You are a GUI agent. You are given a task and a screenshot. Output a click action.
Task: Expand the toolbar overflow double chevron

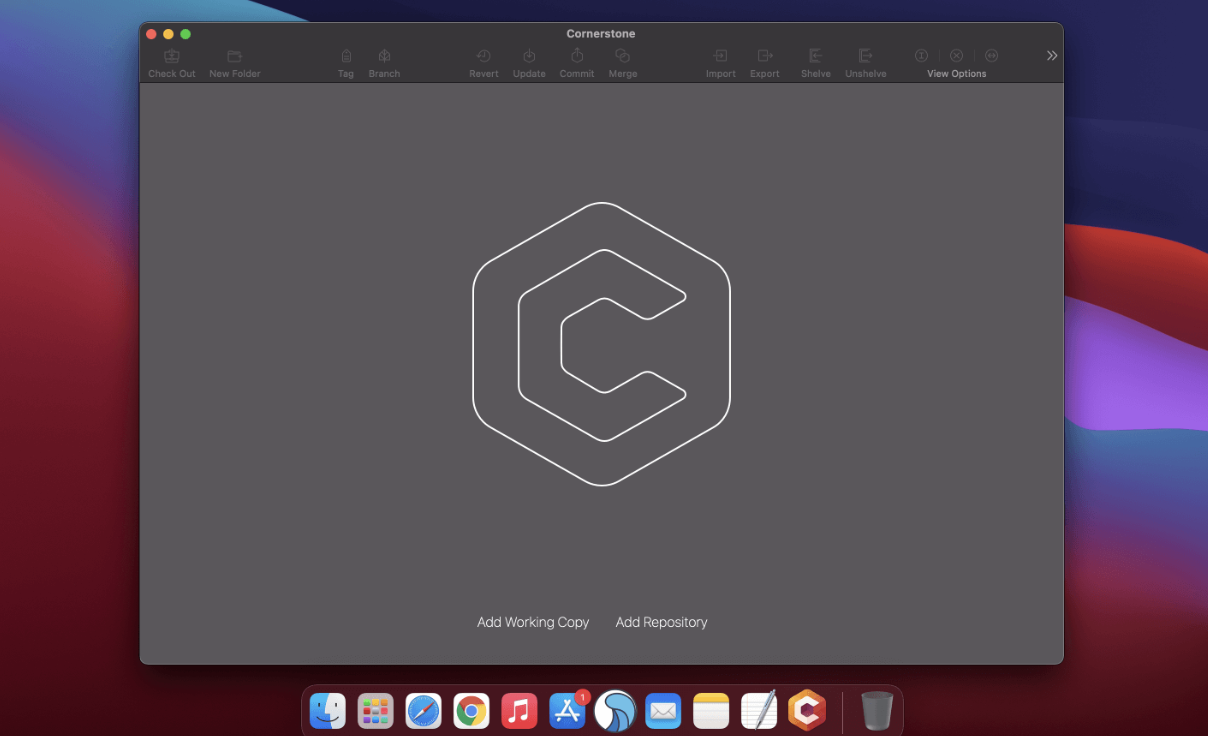(x=1052, y=56)
